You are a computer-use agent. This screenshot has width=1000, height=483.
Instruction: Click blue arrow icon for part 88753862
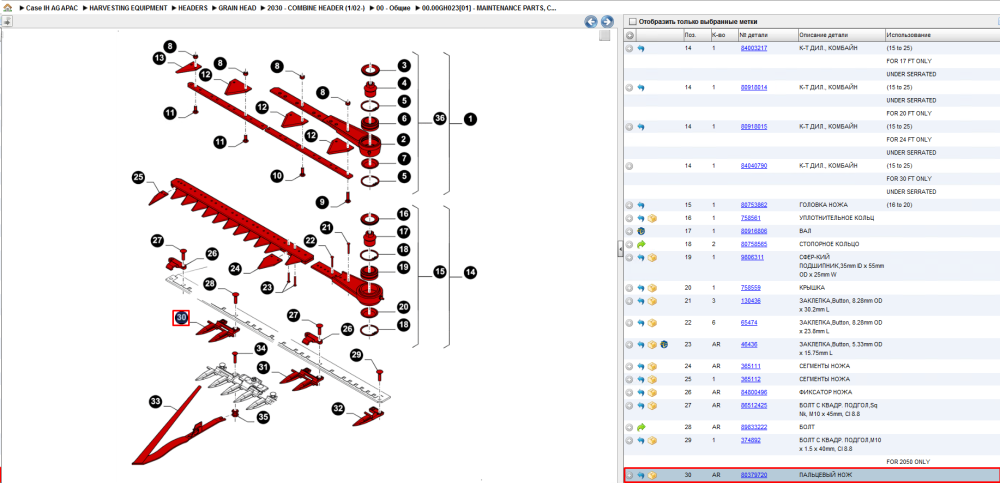pos(641,205)
